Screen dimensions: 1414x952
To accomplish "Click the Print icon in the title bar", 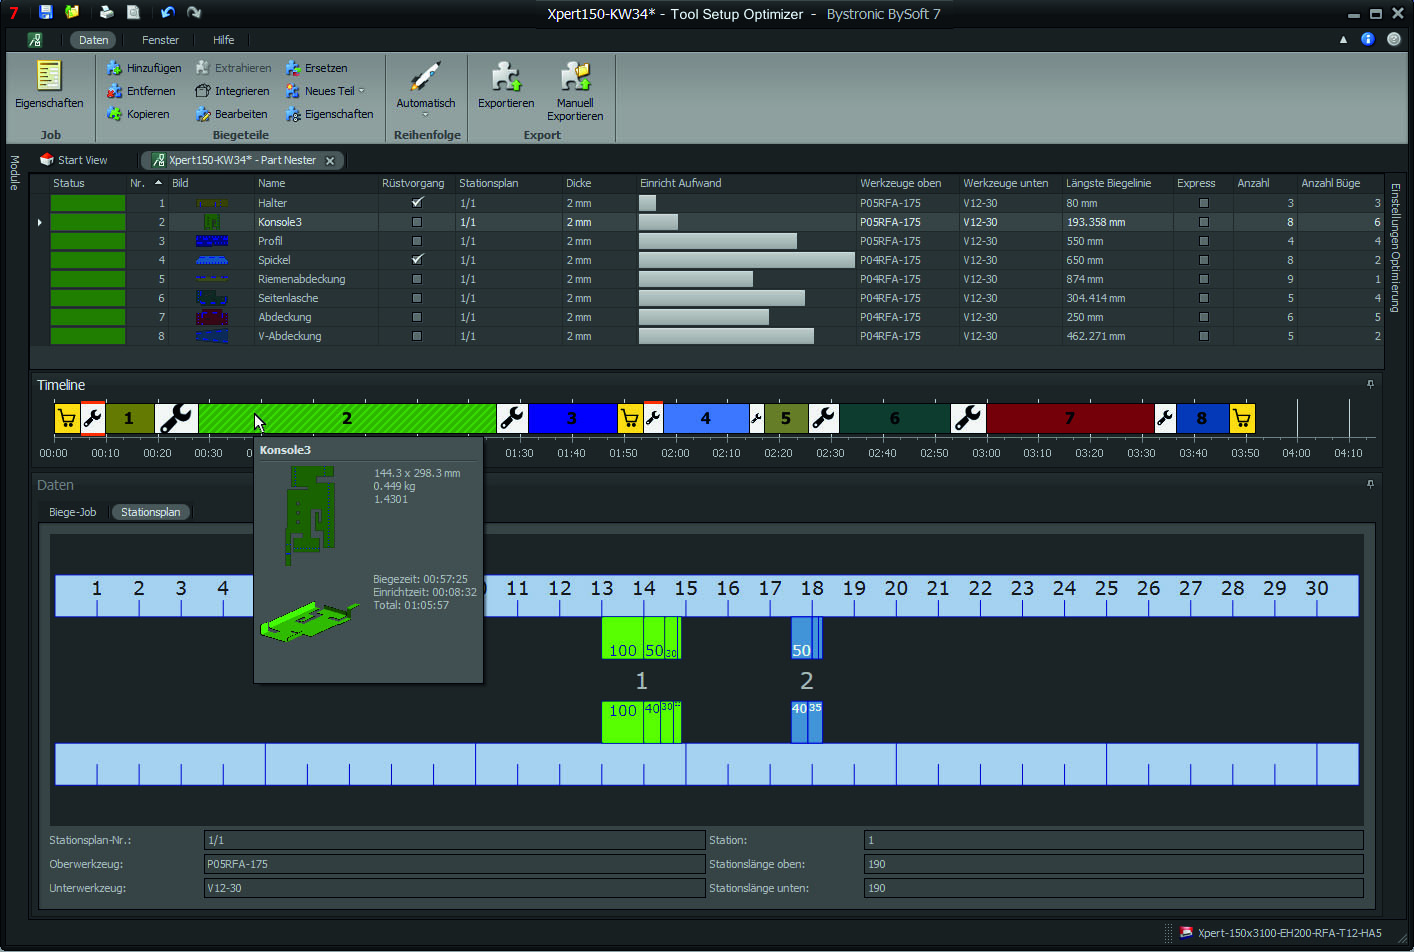I will 106,12.
